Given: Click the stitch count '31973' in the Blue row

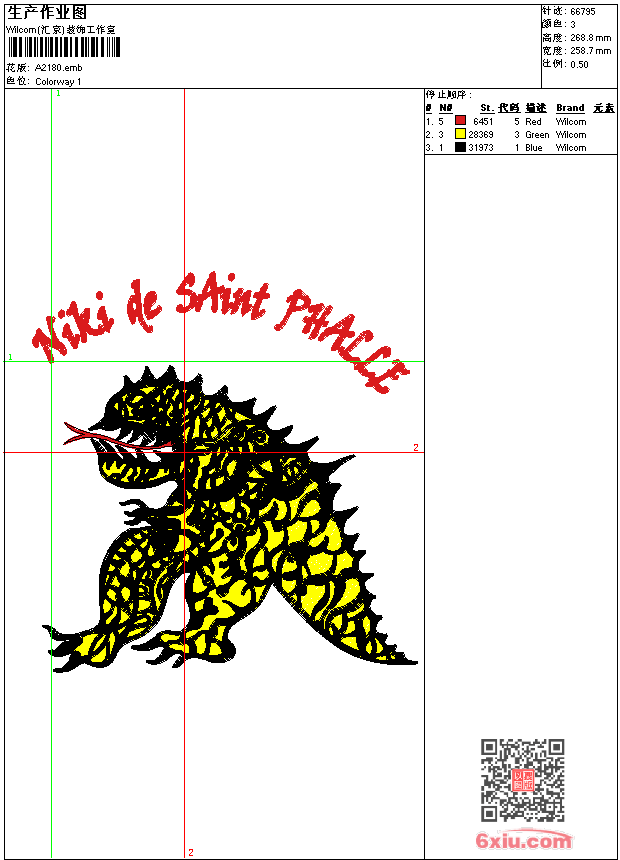Looking at the screenshot, I should pos(481,148).
